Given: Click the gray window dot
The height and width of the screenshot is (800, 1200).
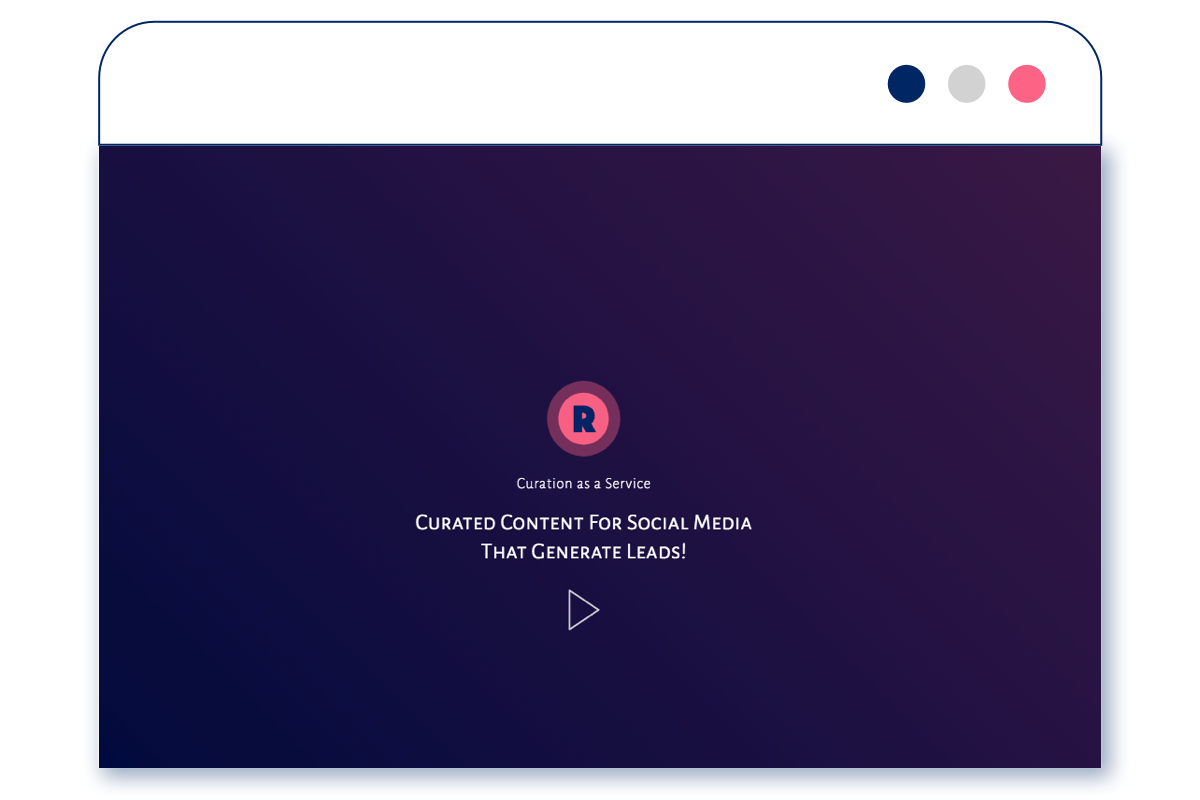Looking at the screenshot, I should (966, 84).
